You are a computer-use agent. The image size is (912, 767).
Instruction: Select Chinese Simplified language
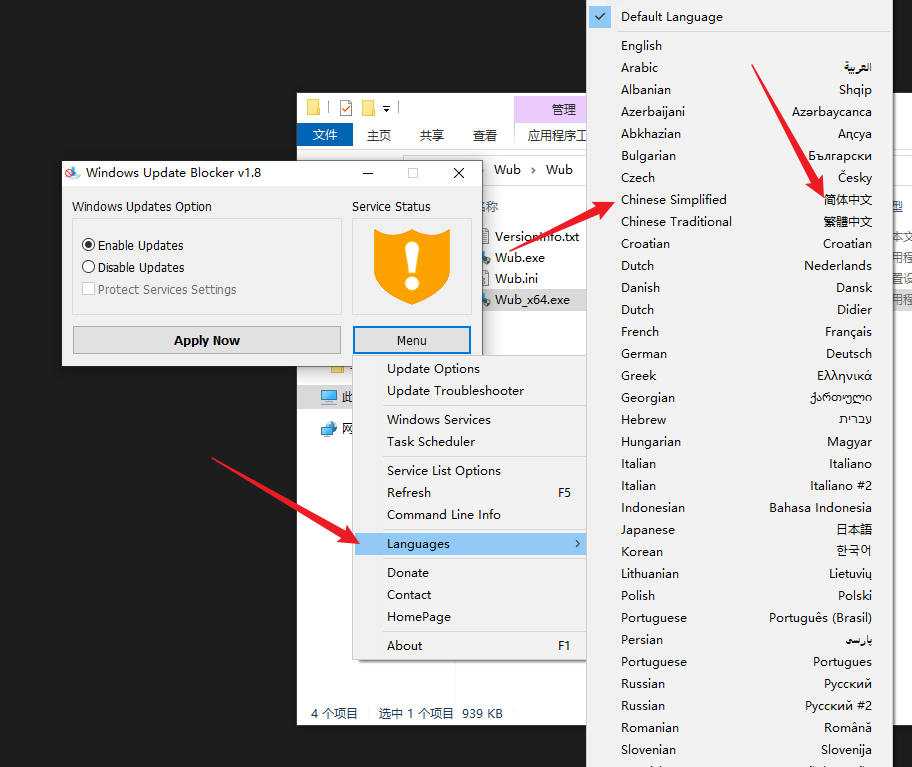(x=739, y=200)
